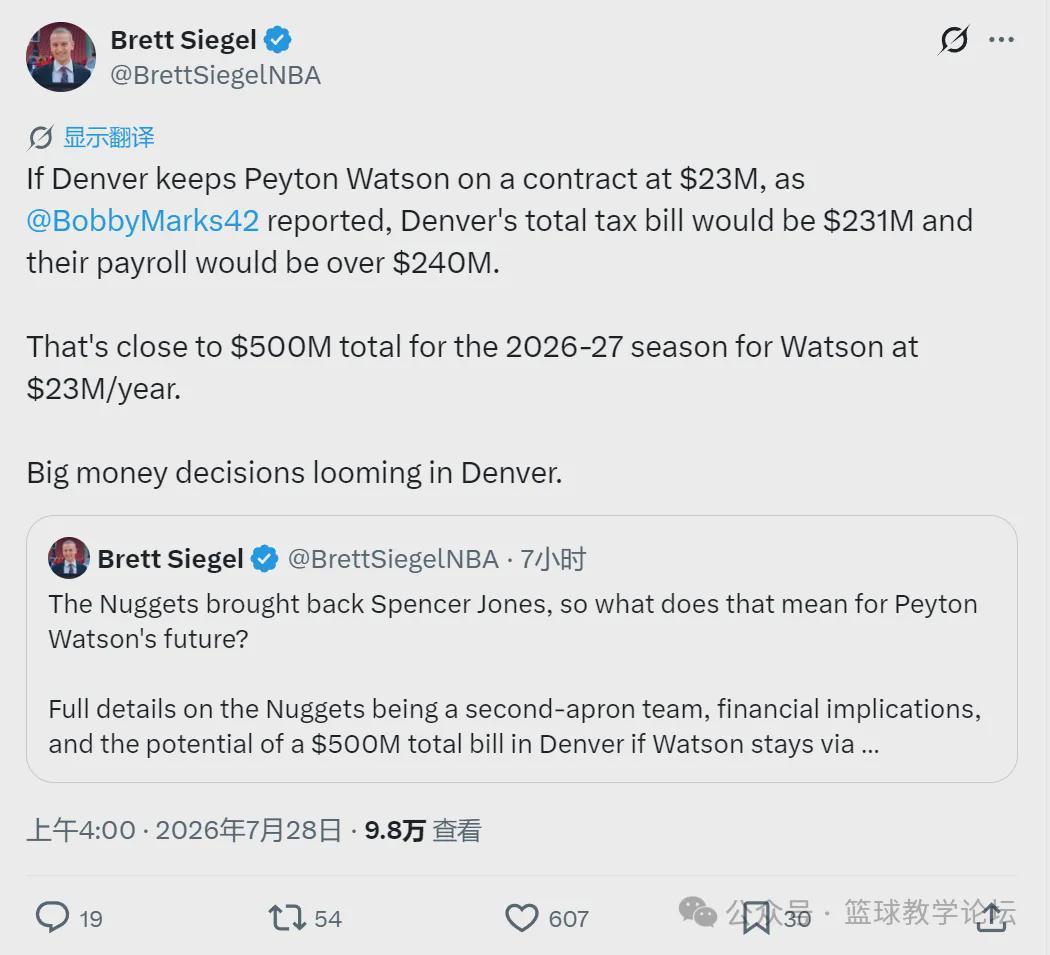Click the translate icon beside 显示翻译
Image resolution: width=1050 pixels, height=955 pixels.
pos(41,138)
